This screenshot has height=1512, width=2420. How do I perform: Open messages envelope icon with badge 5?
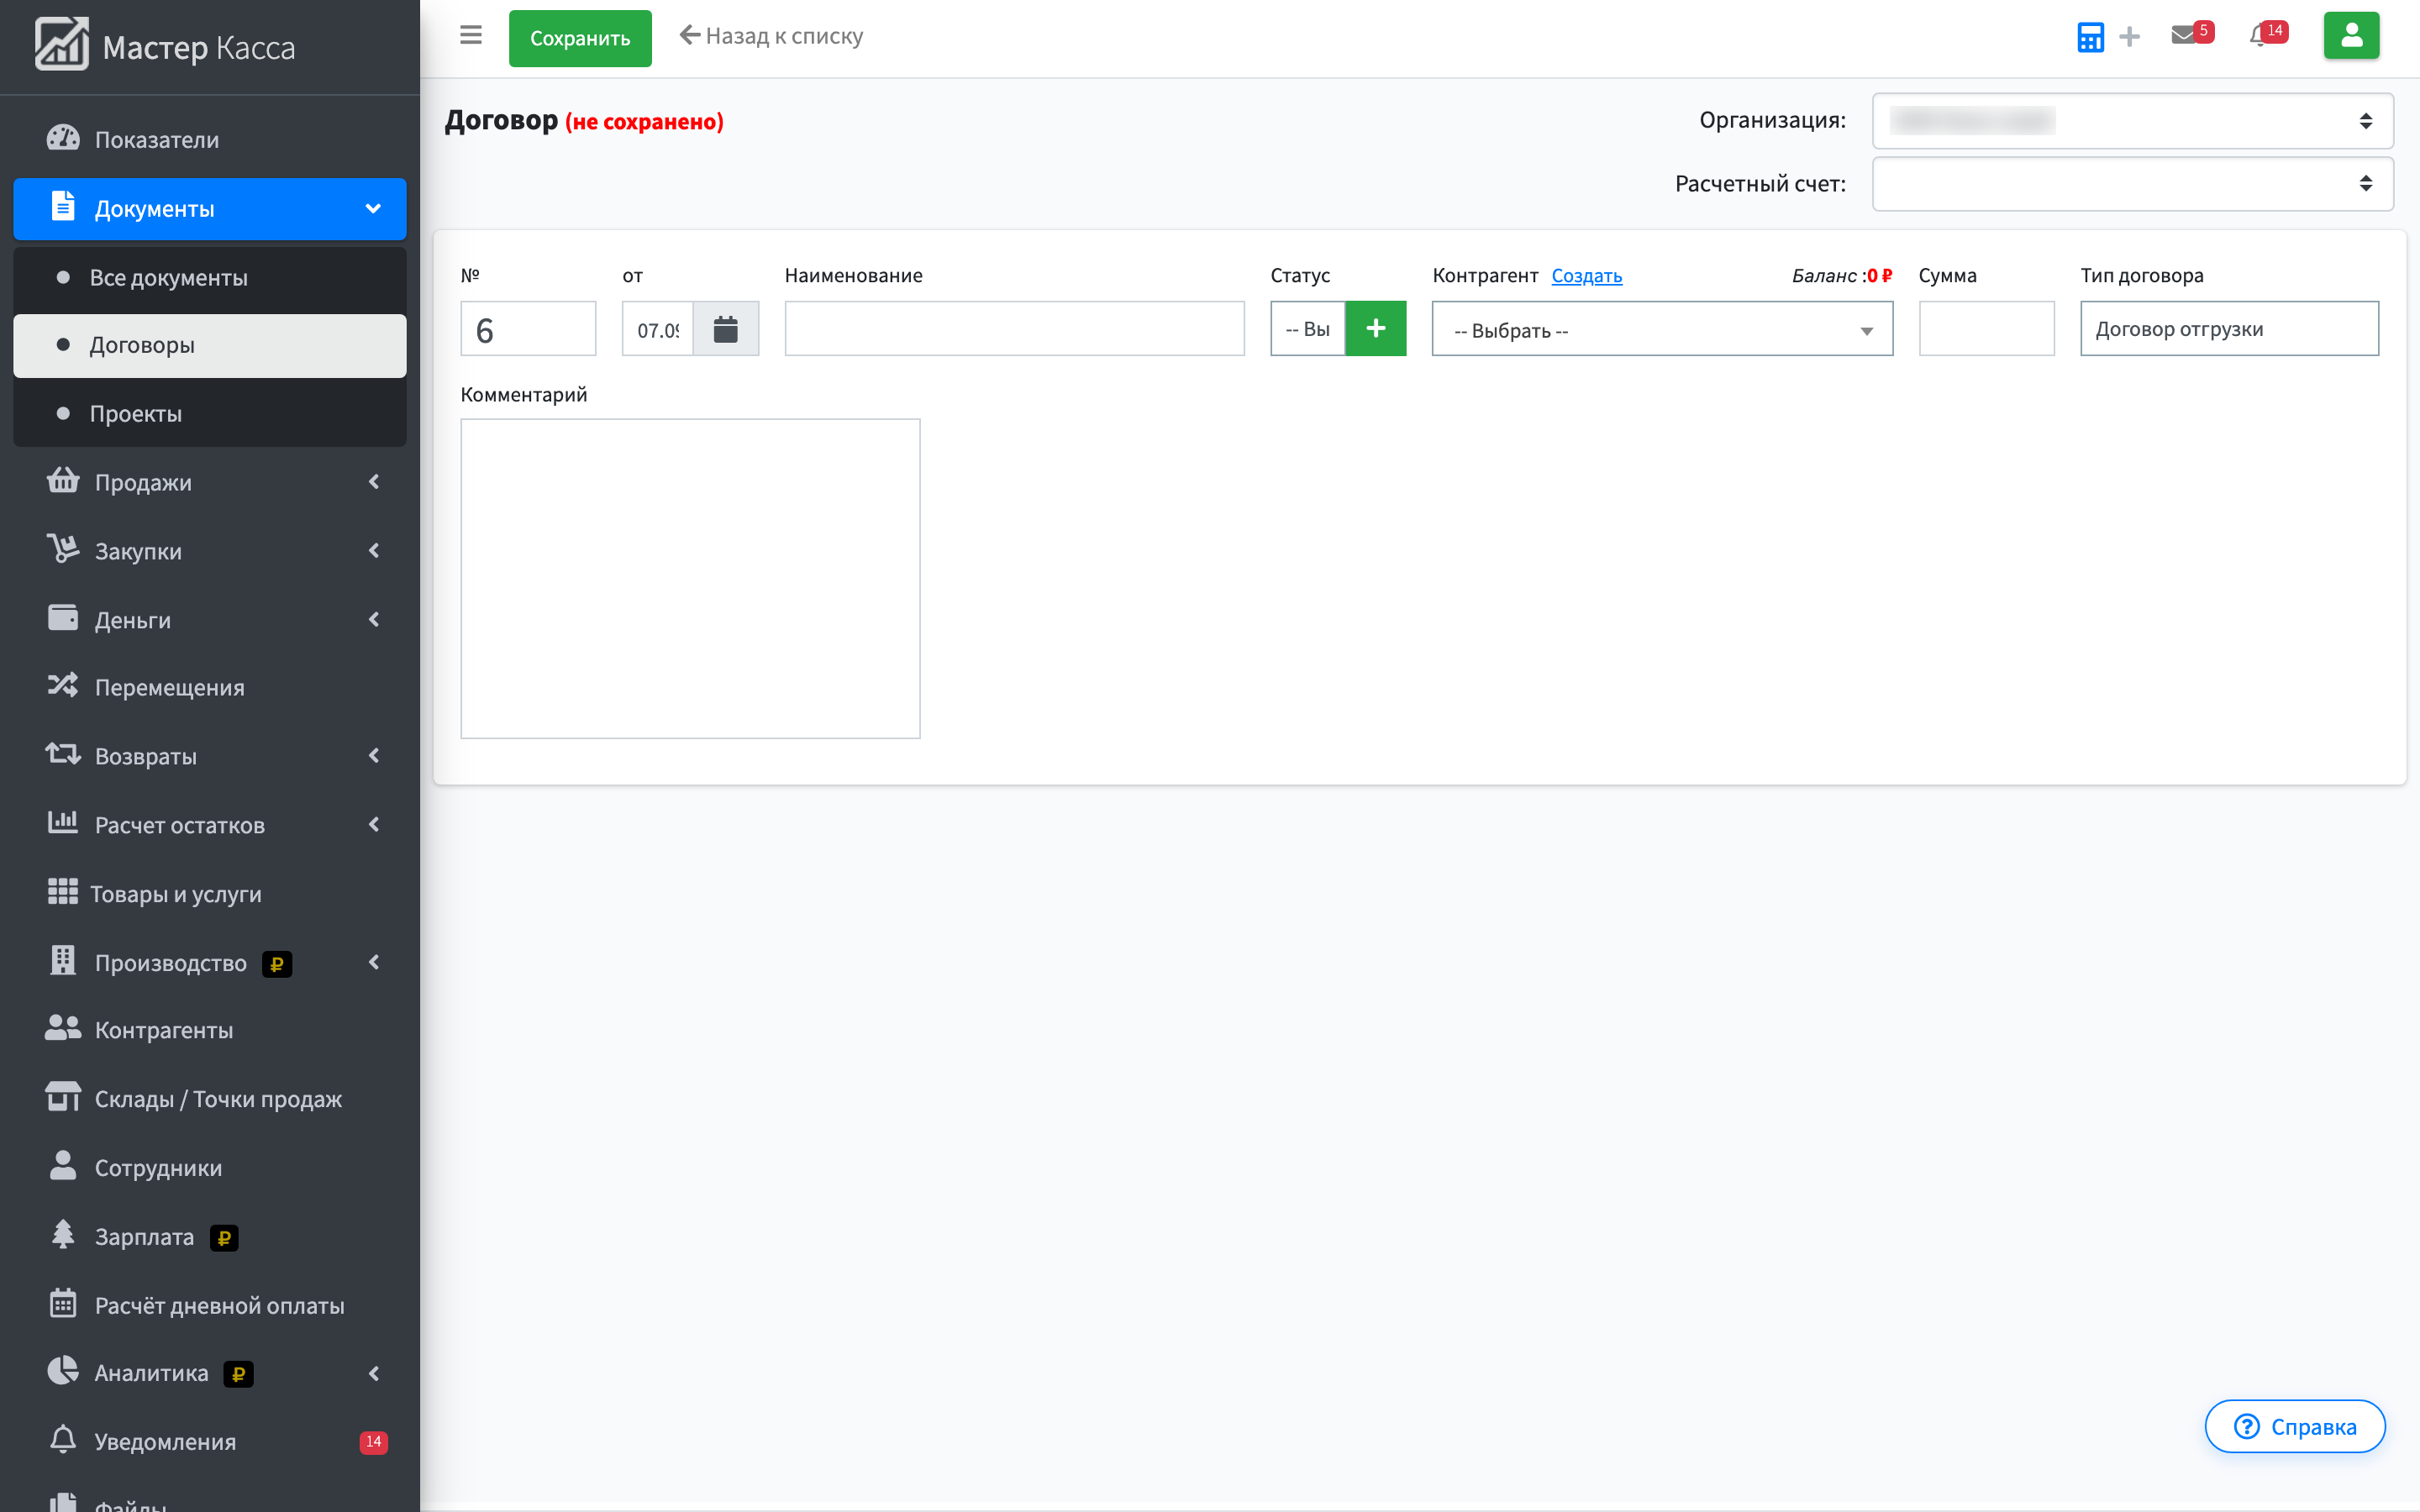(x=2192, y=35)
